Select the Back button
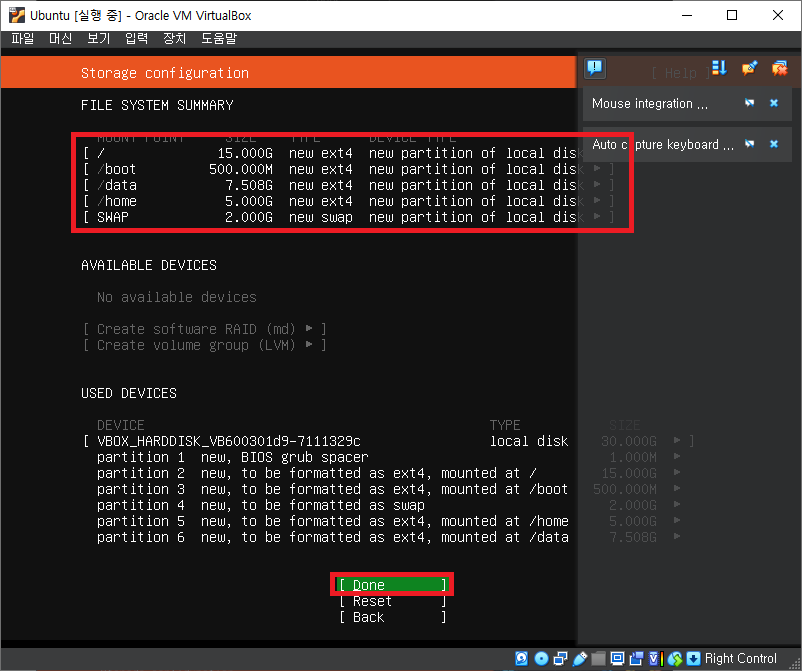The image size is (802, 671). pyautogui.click(x=393, y=617)
